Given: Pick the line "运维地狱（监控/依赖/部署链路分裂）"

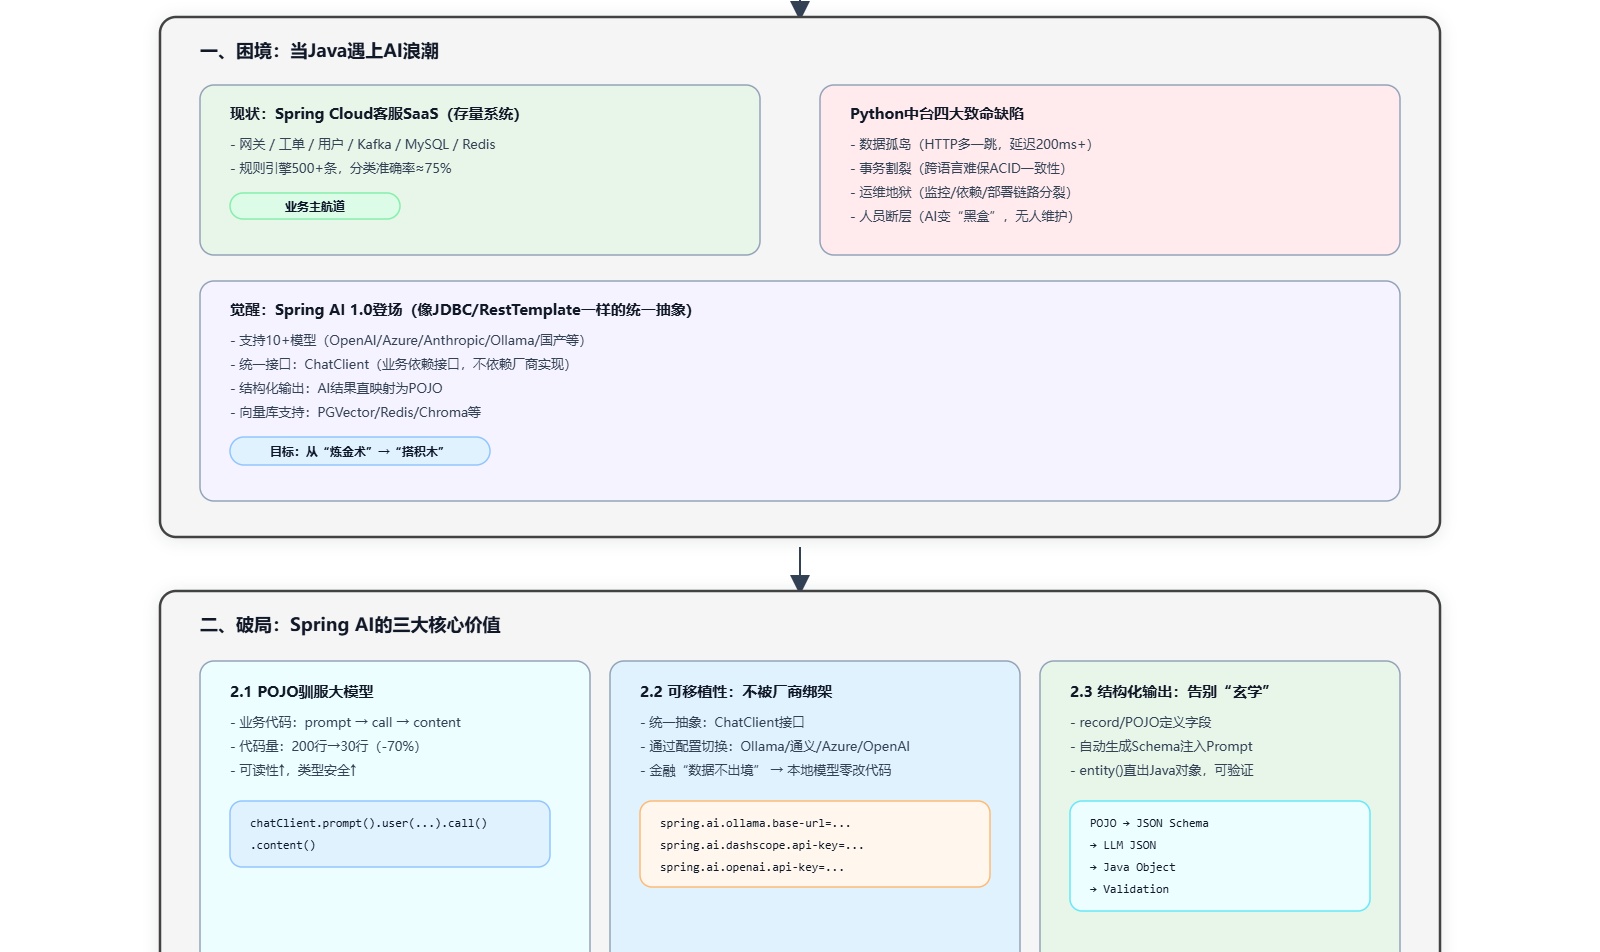Looking at the screenshot, I should (x=961, y=192).
